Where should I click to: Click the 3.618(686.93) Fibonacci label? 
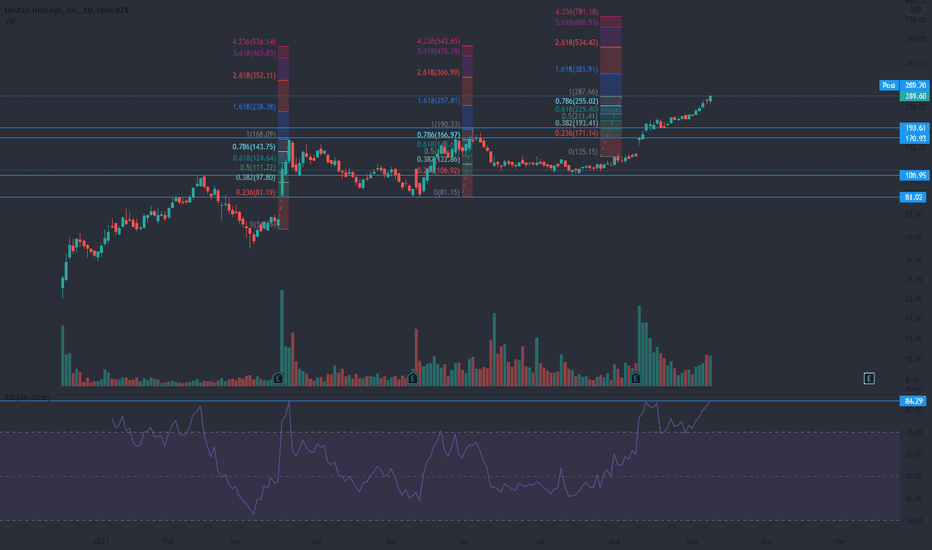pos(577,22)
